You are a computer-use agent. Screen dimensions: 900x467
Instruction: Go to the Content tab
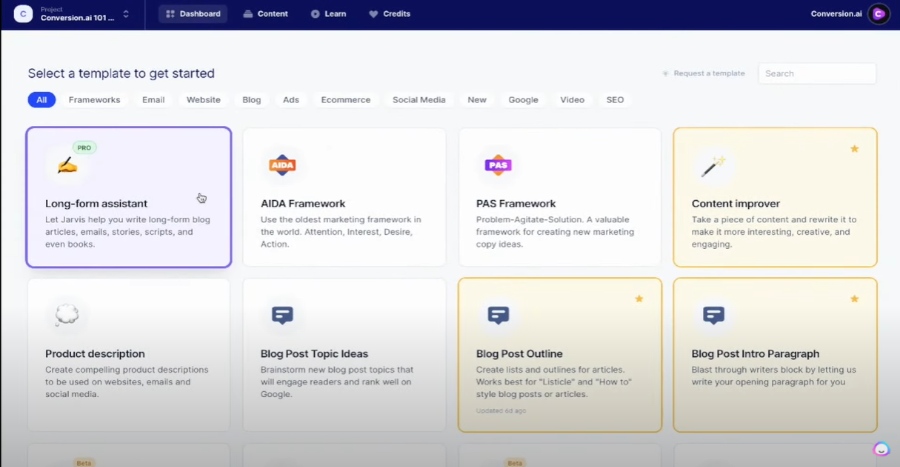pos(265,14)
